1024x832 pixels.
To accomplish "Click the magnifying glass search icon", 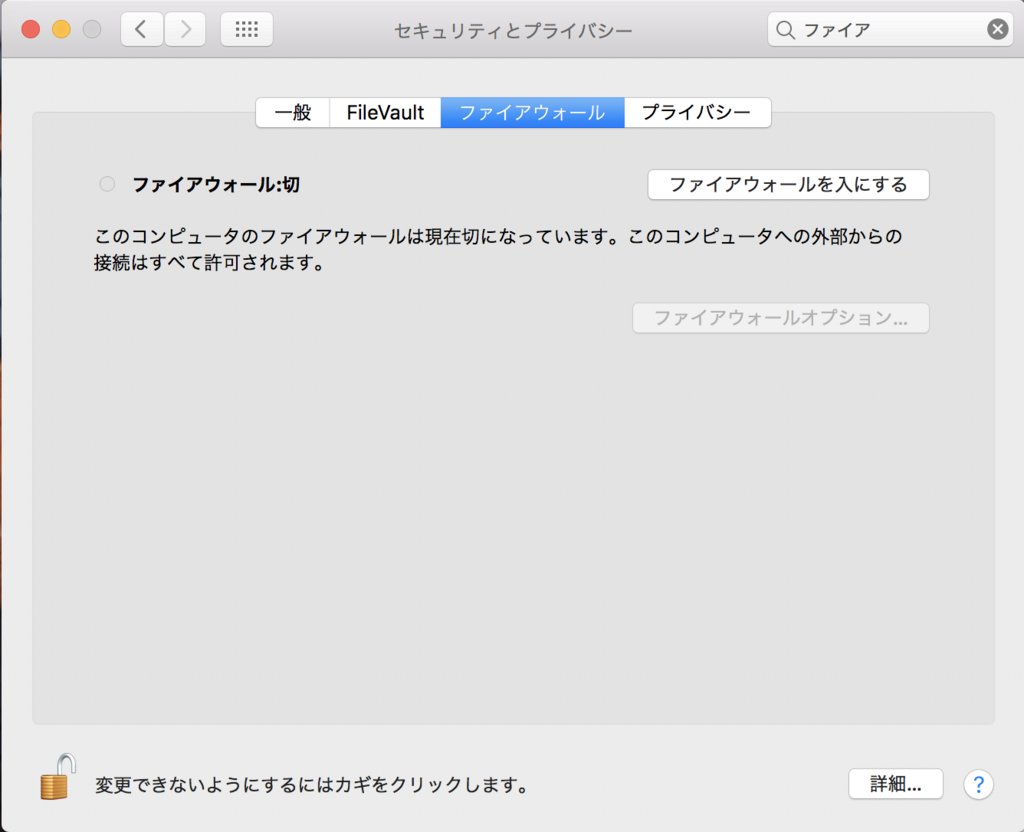I will [785, 30].
